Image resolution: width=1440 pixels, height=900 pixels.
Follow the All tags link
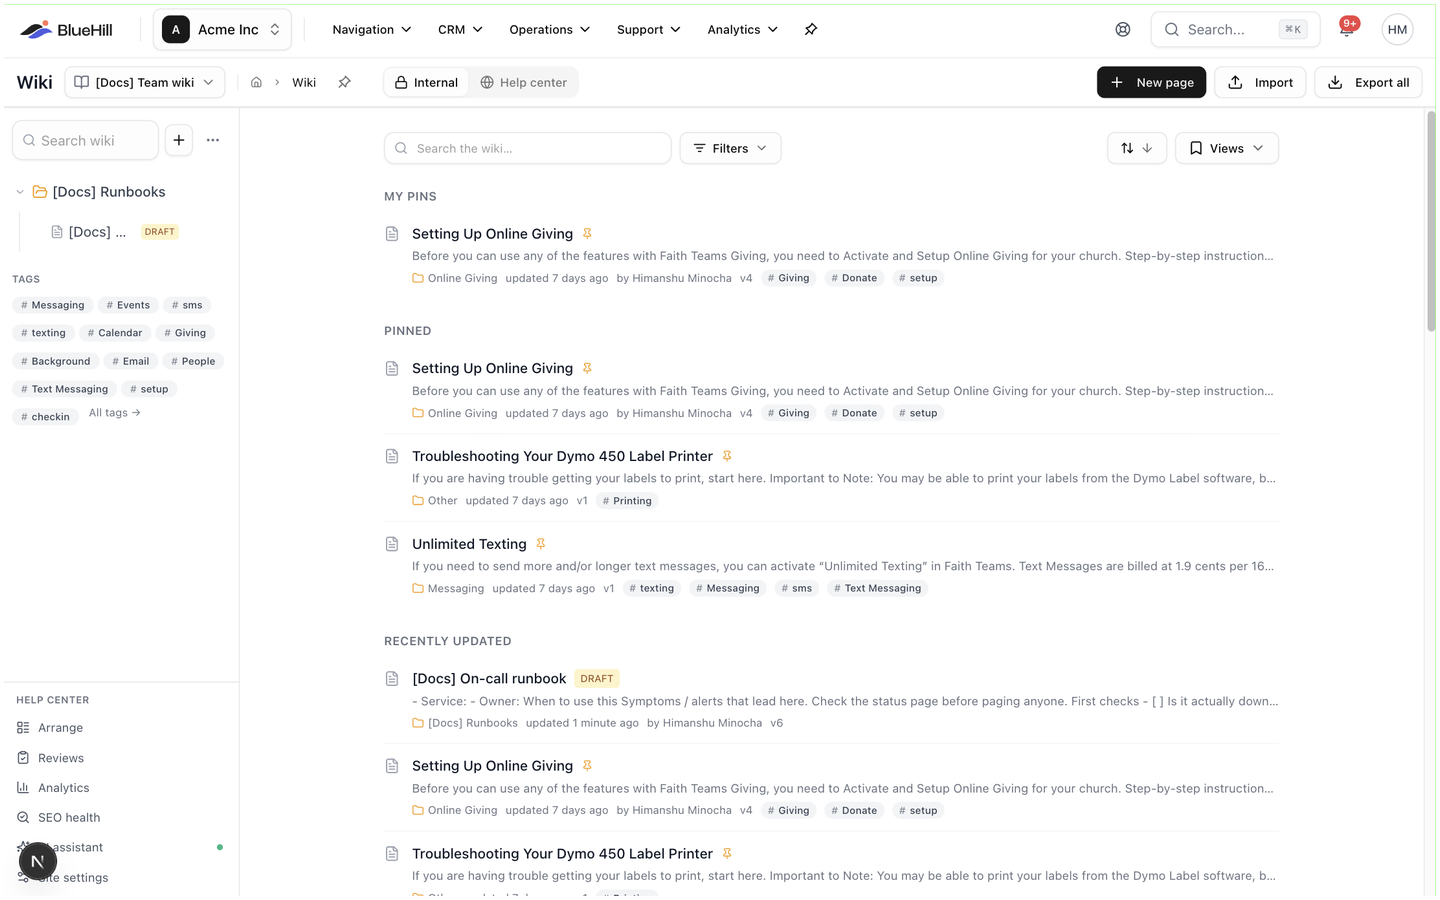[x=115, y=413]
